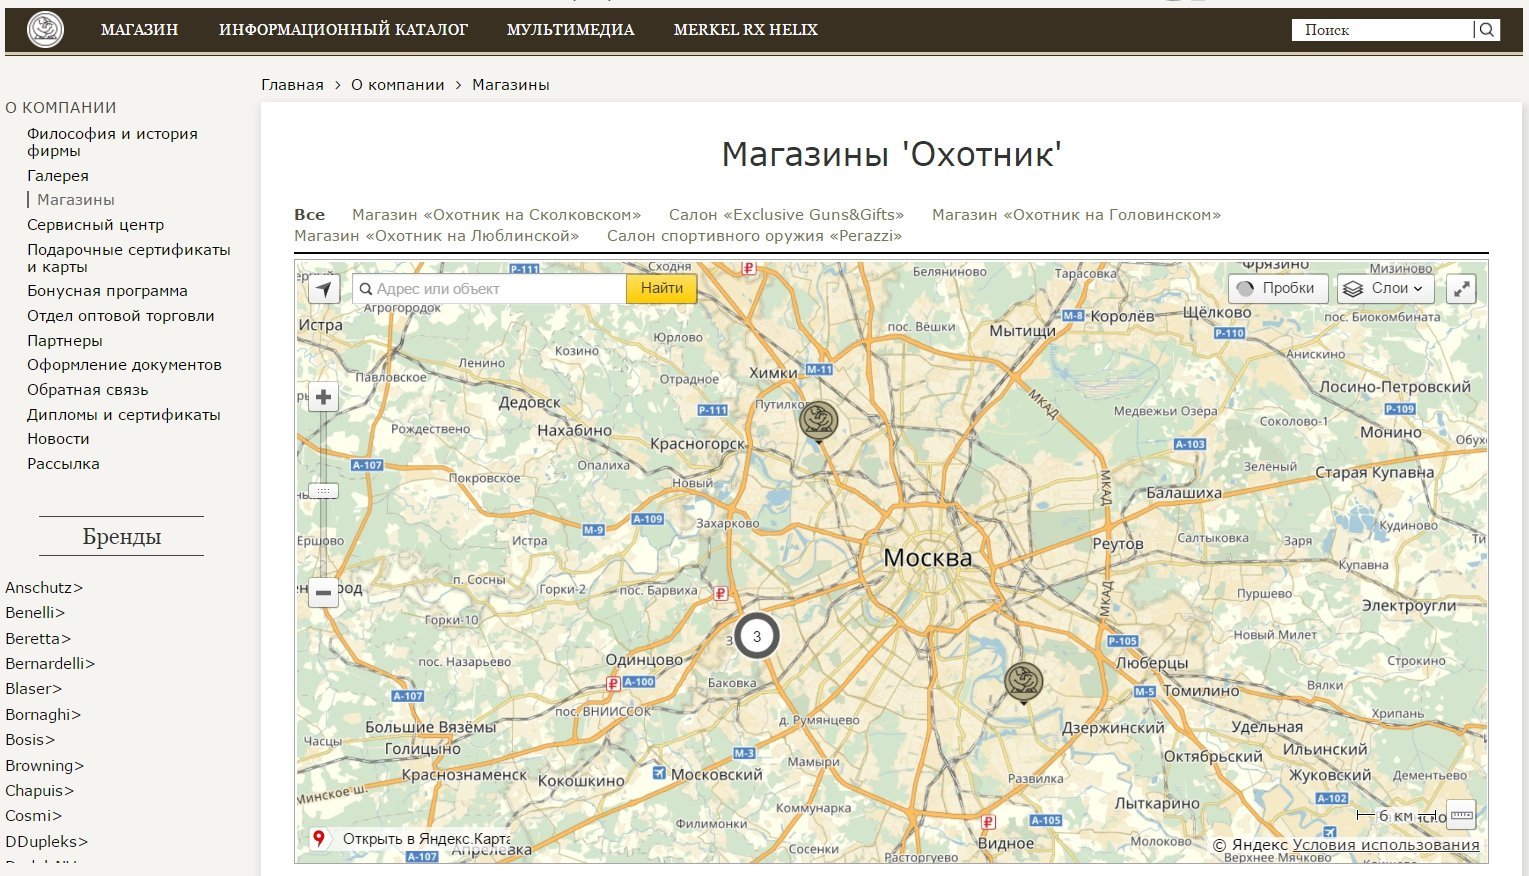Open the Bosis brand link
The width and height of the screenshot is (1529, 876).
30,739
